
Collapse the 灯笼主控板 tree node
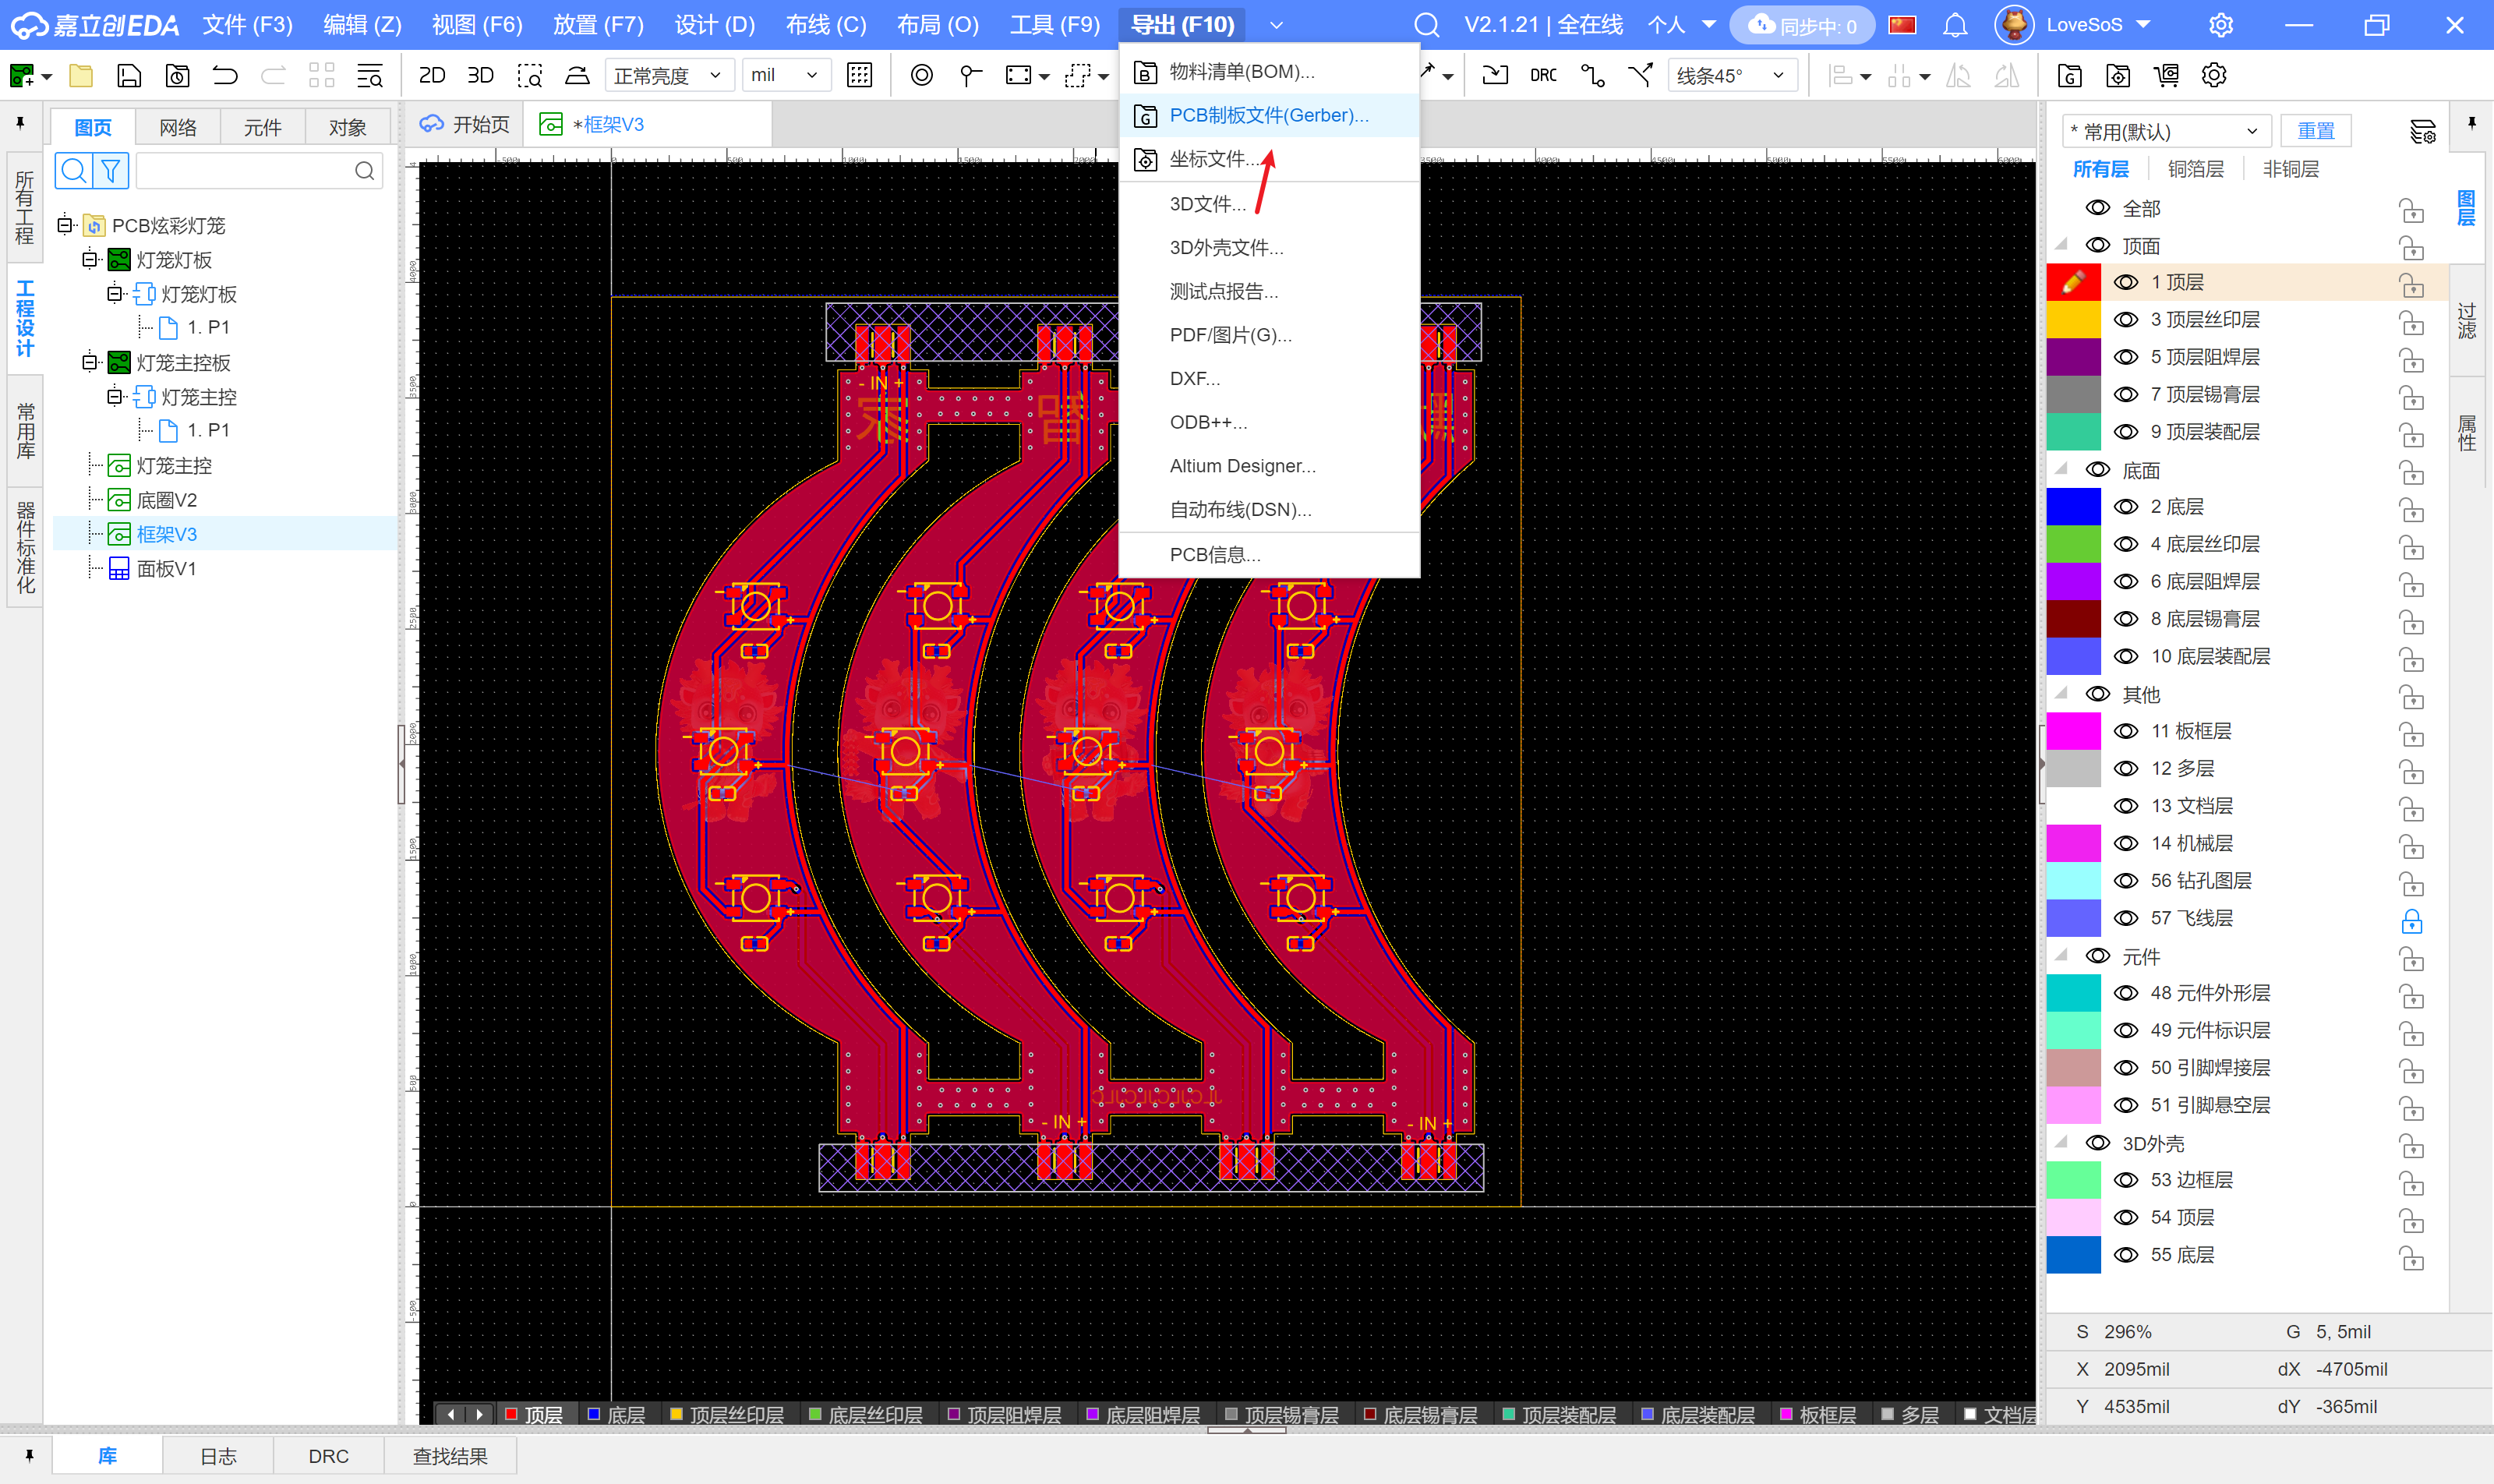[x=90, y=362]
